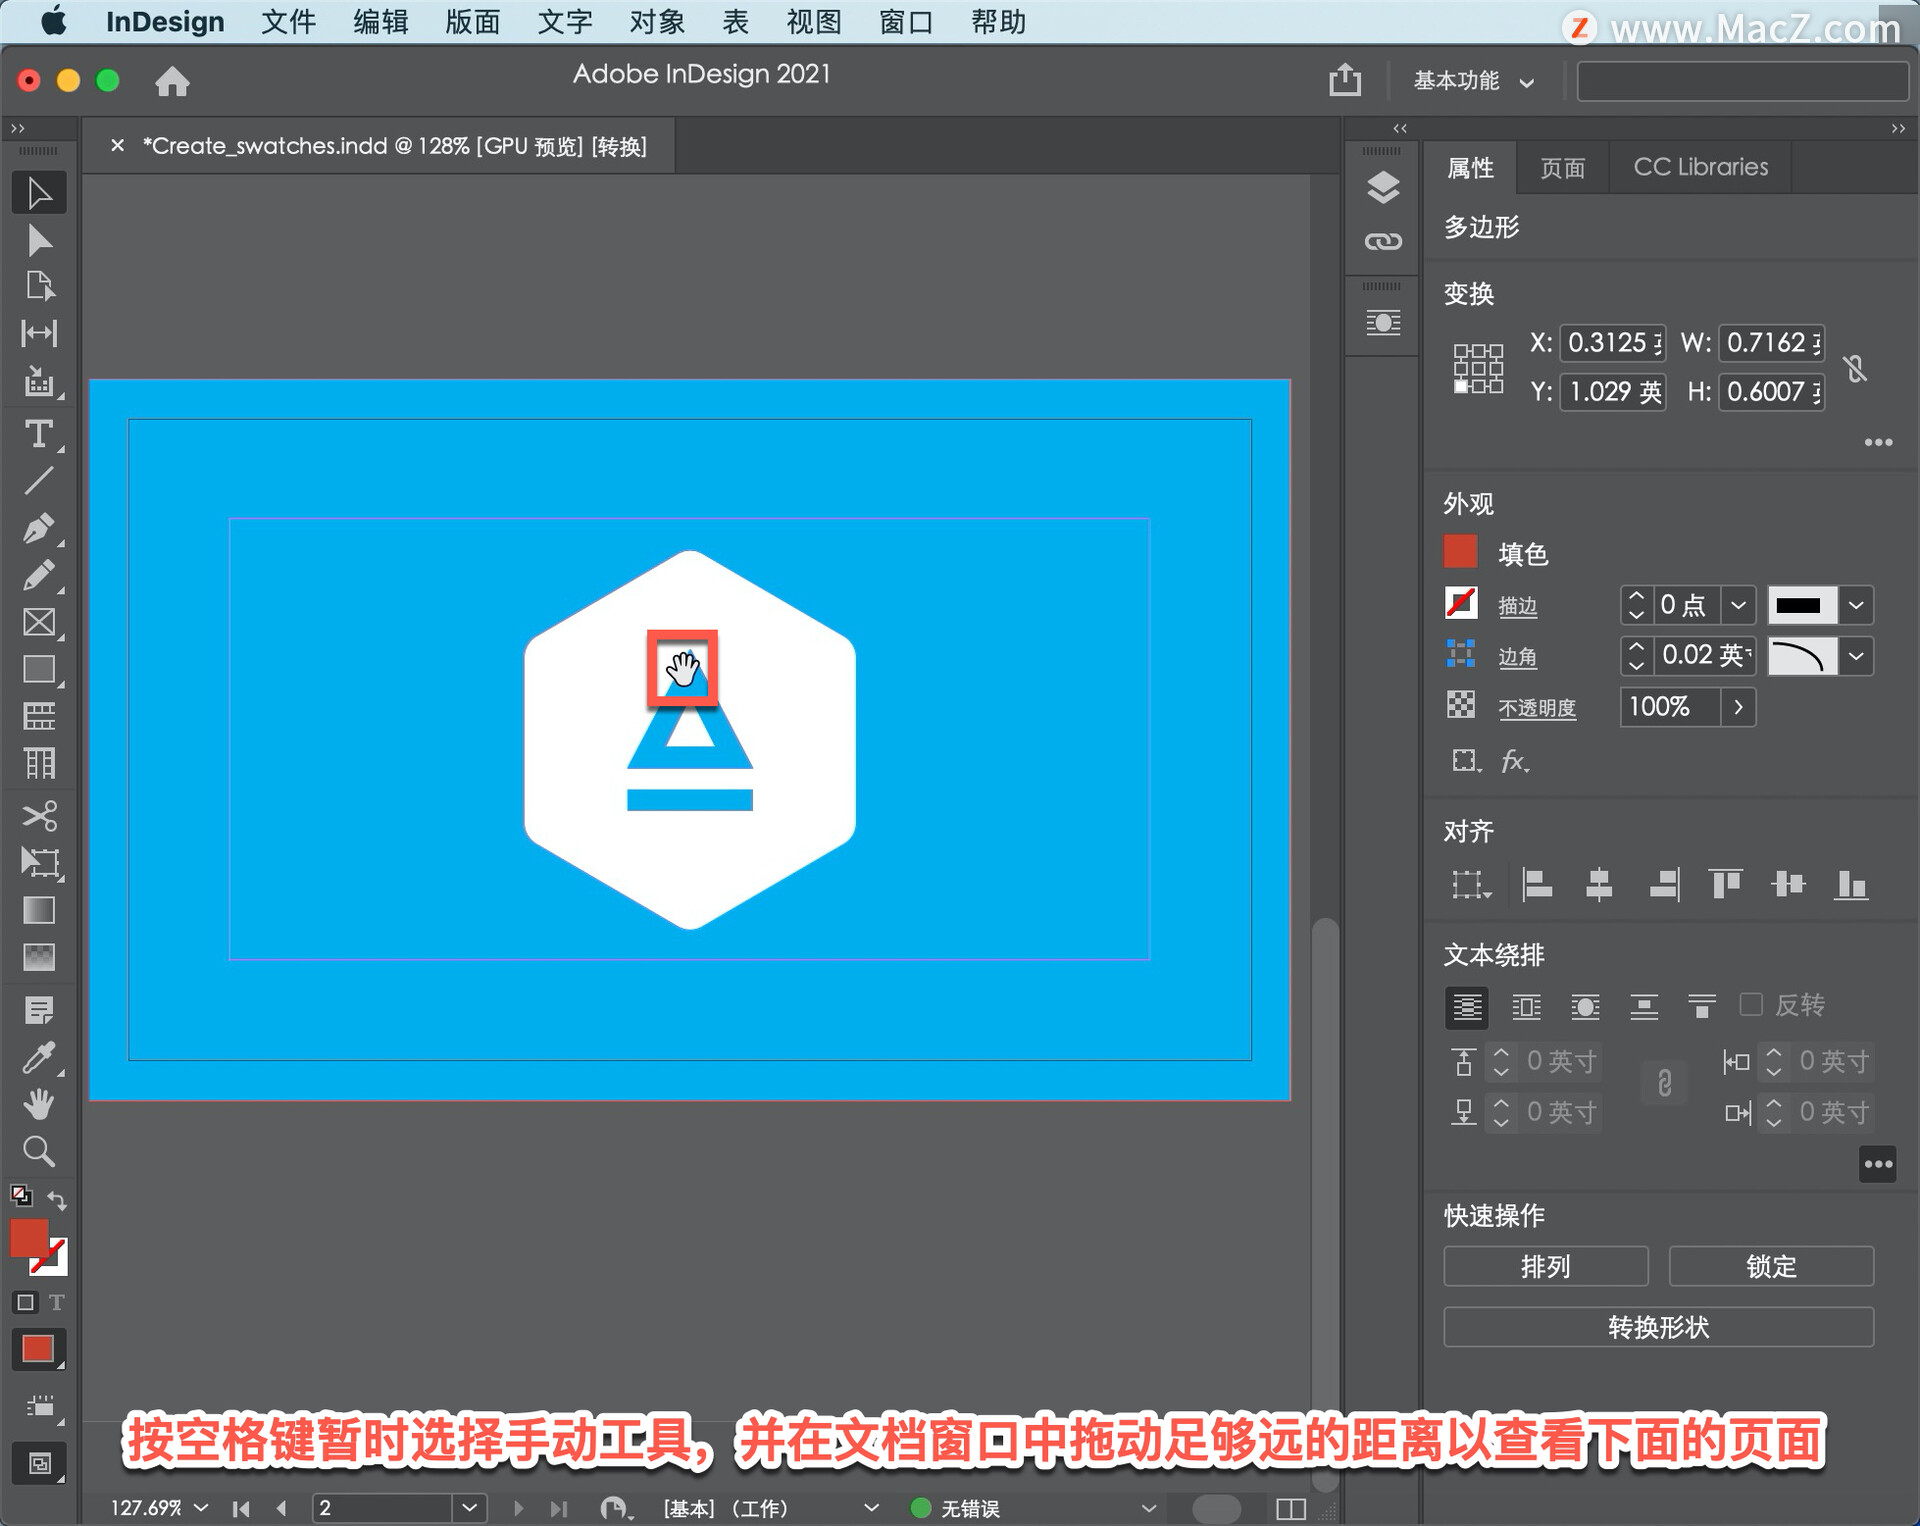Open the Links panel icon
Screen dimensions: 1920x1526
coord(1383,241)
